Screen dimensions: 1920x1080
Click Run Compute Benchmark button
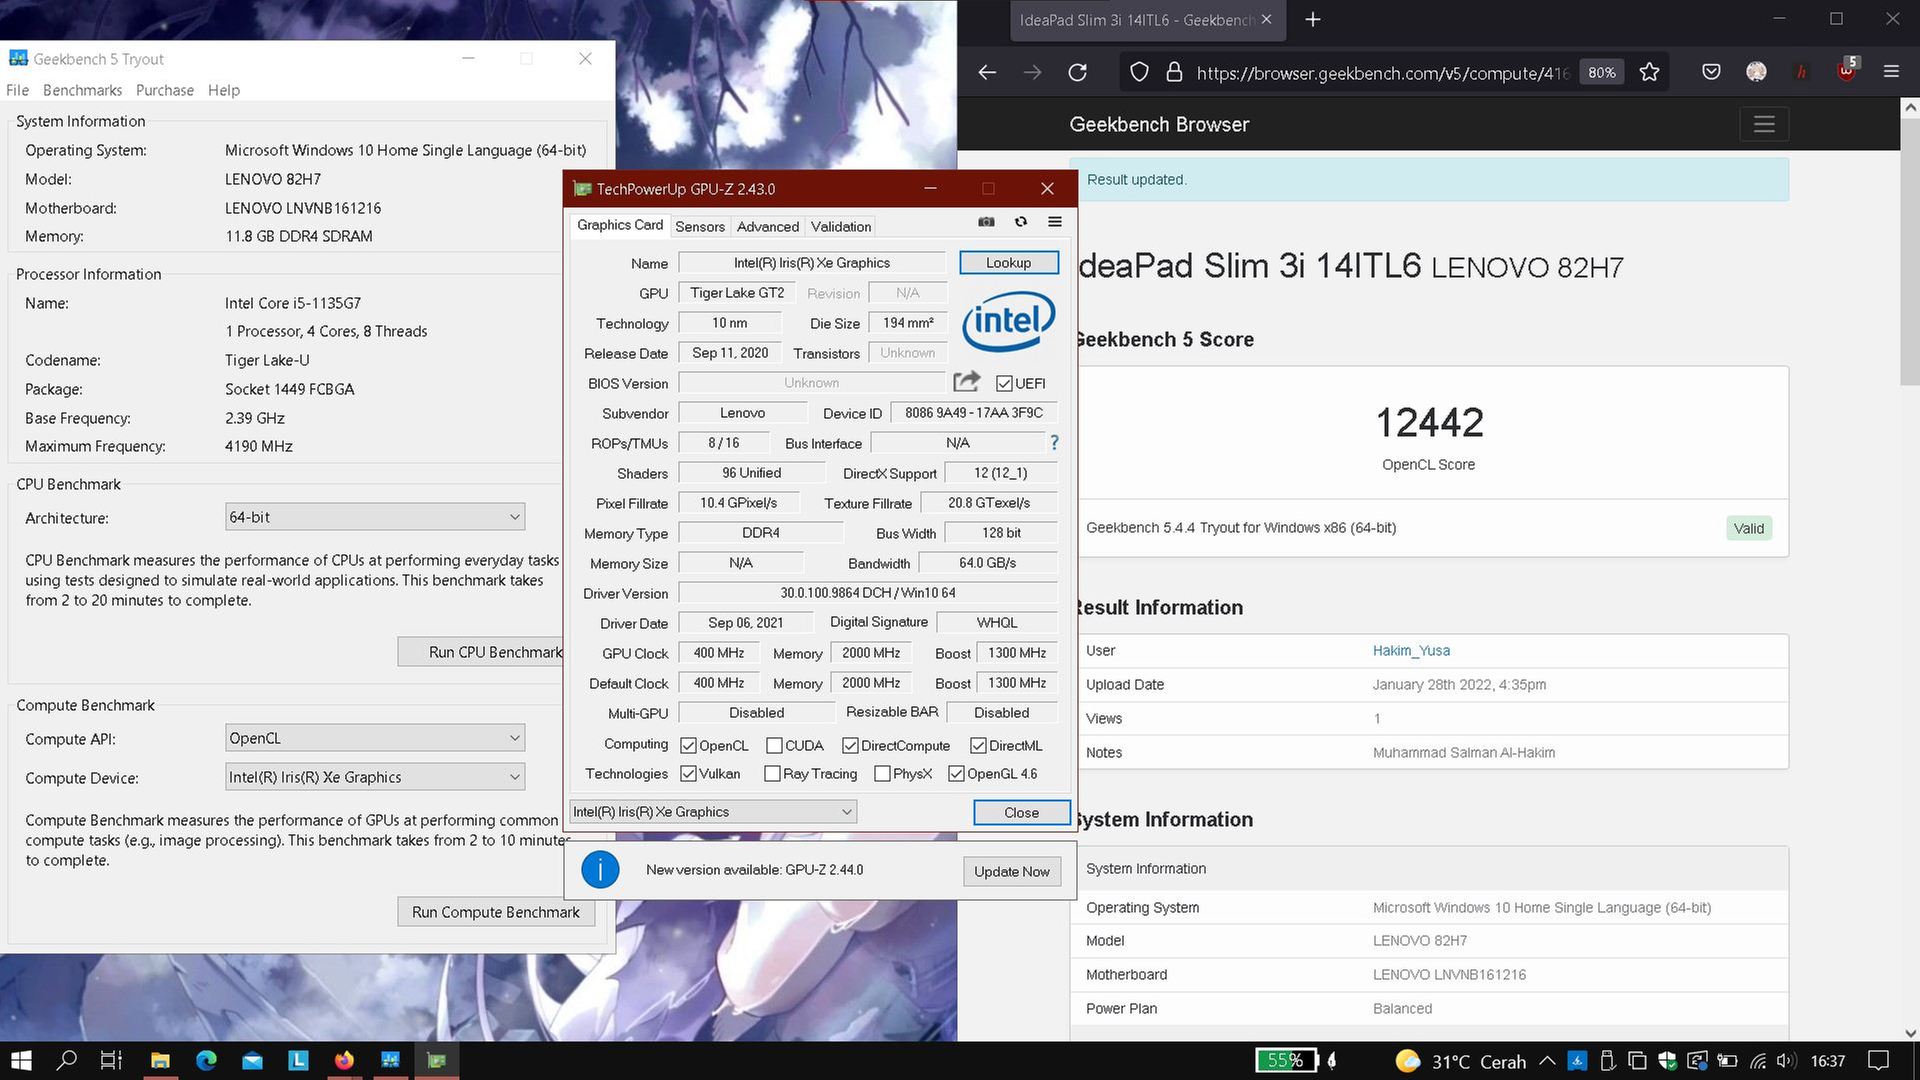point(496,912)
